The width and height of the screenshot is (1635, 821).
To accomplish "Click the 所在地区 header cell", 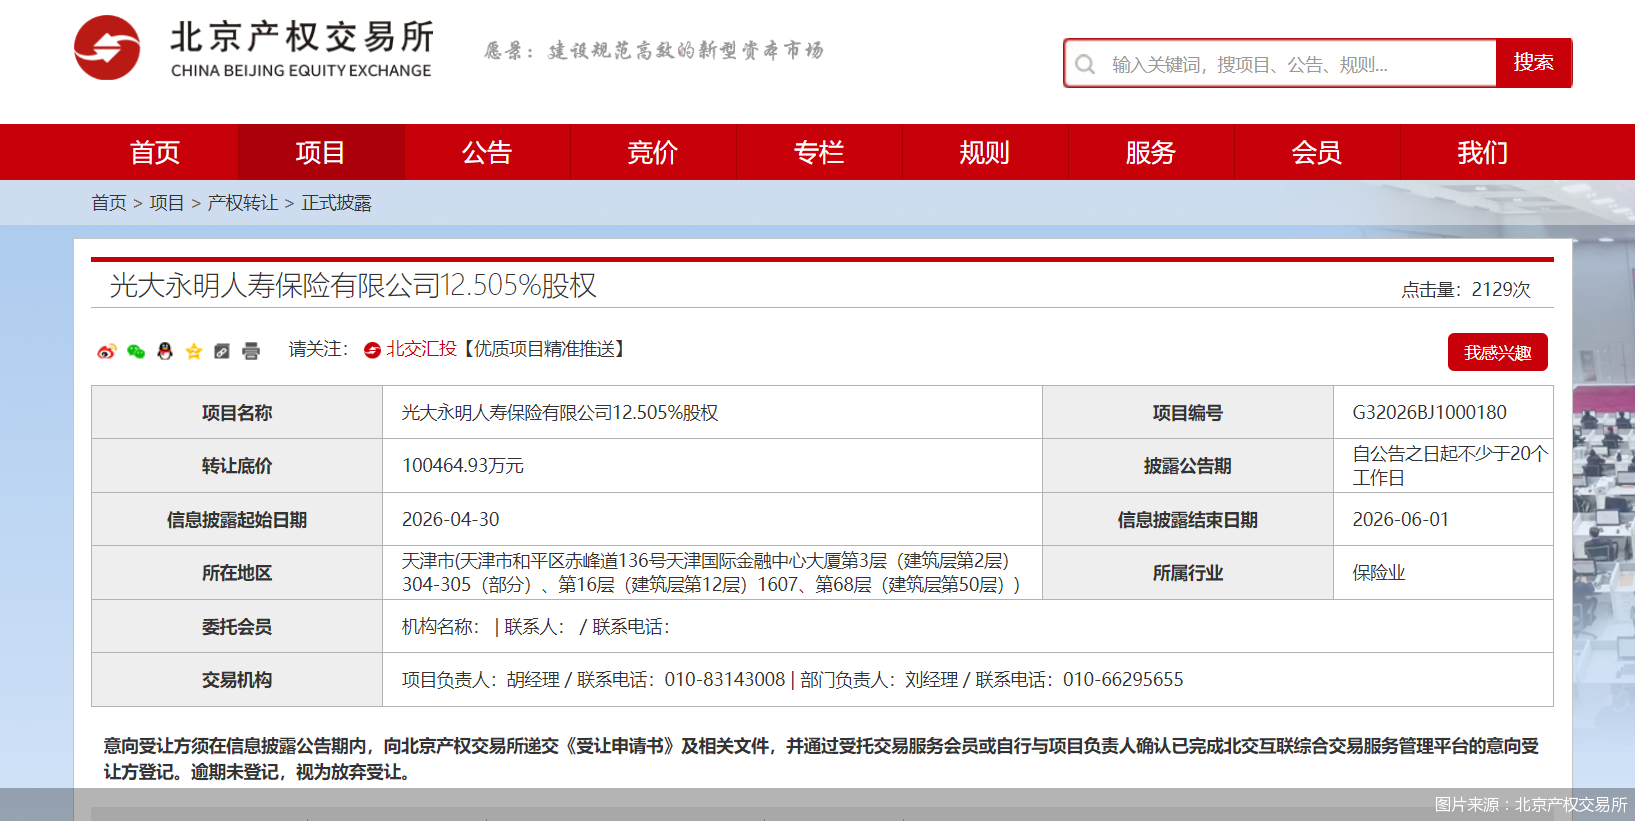I will coord(237,573).
